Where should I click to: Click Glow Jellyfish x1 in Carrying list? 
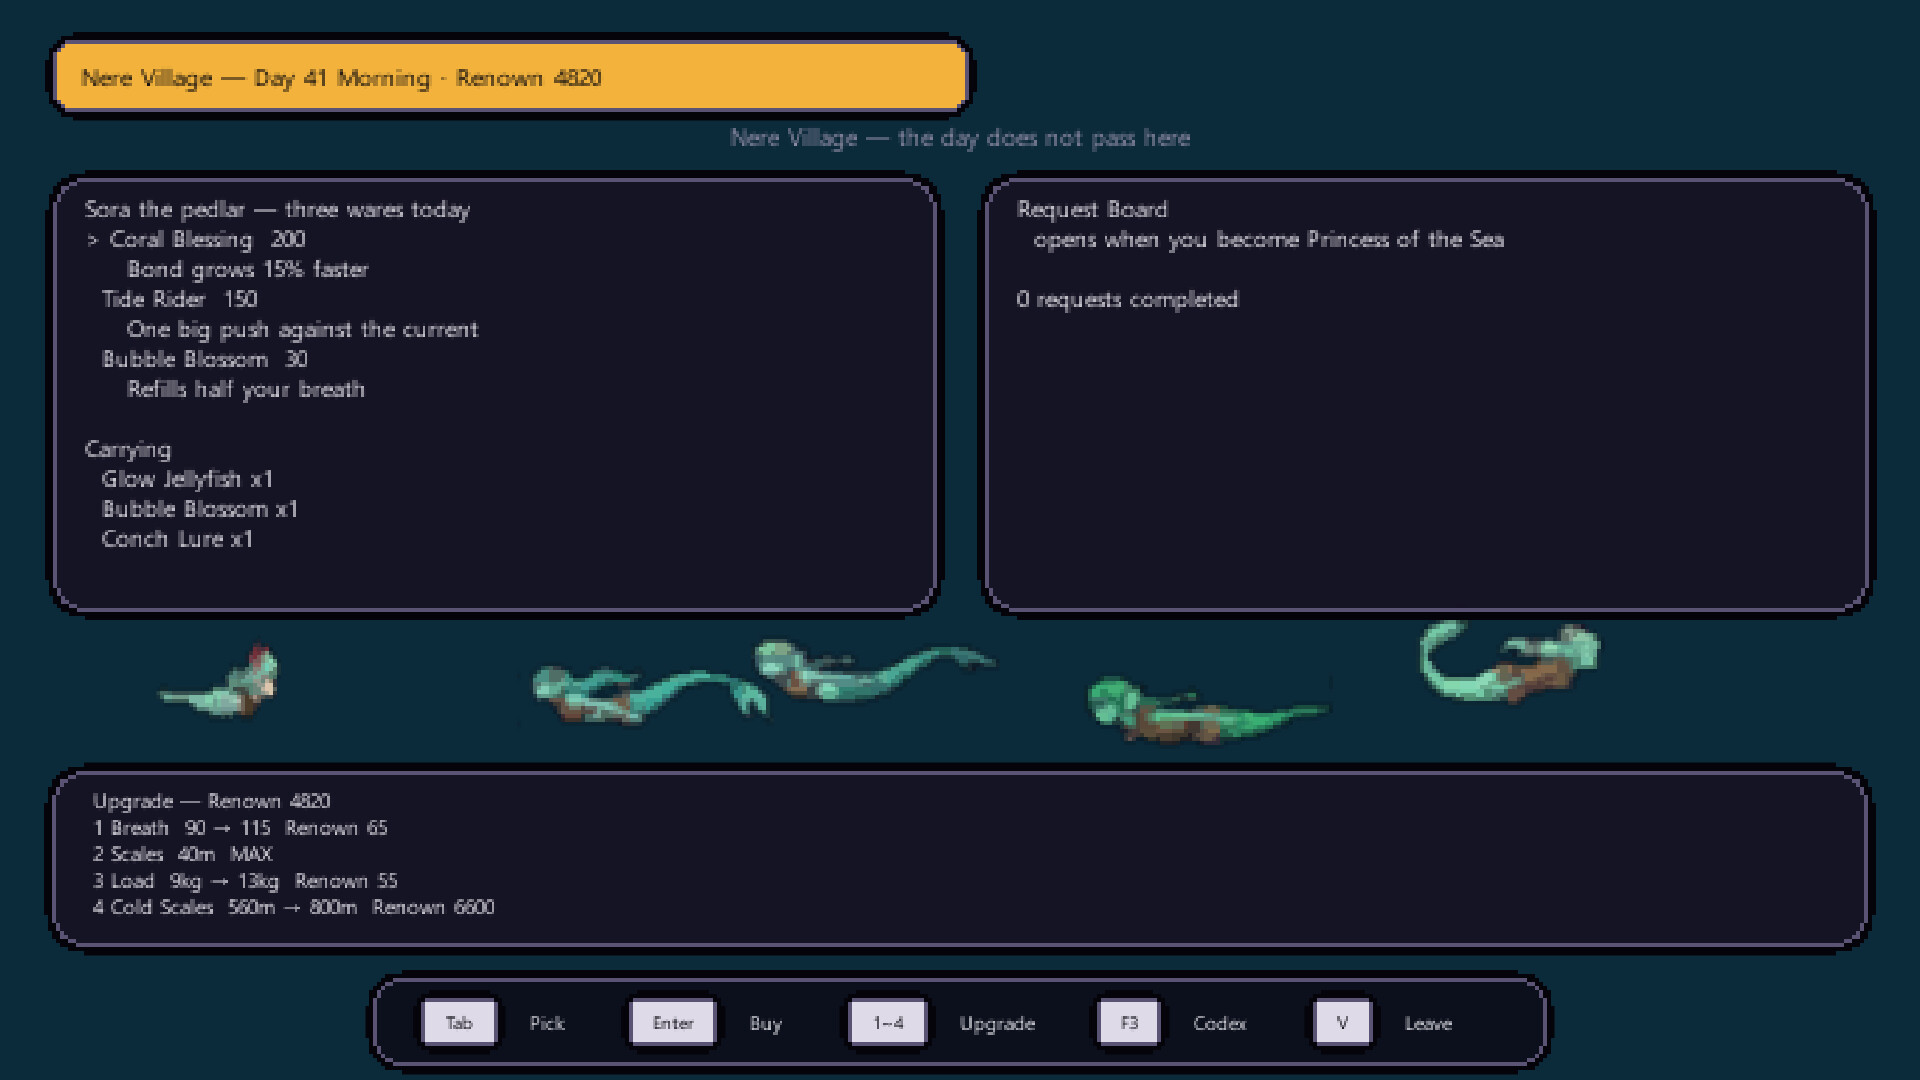(187, 479)
